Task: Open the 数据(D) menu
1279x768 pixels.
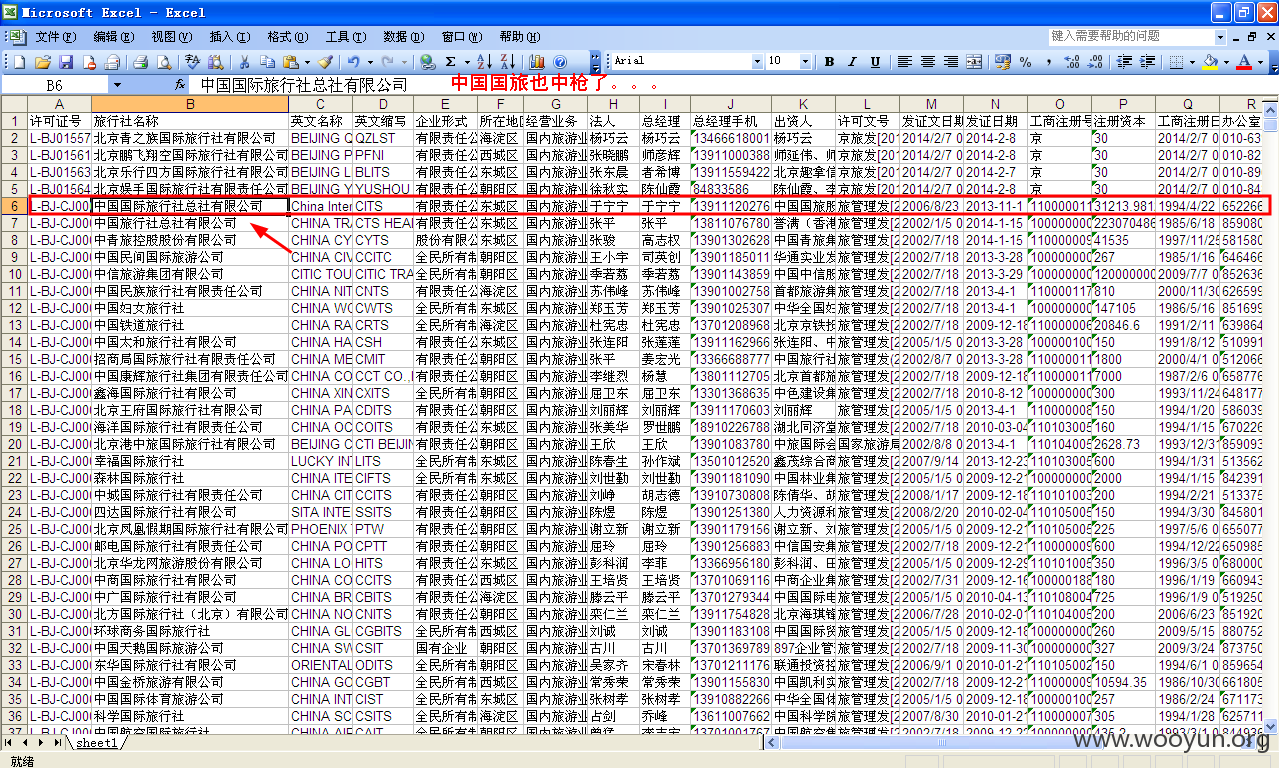Action: pyautogui.click(x=403, y=36)
